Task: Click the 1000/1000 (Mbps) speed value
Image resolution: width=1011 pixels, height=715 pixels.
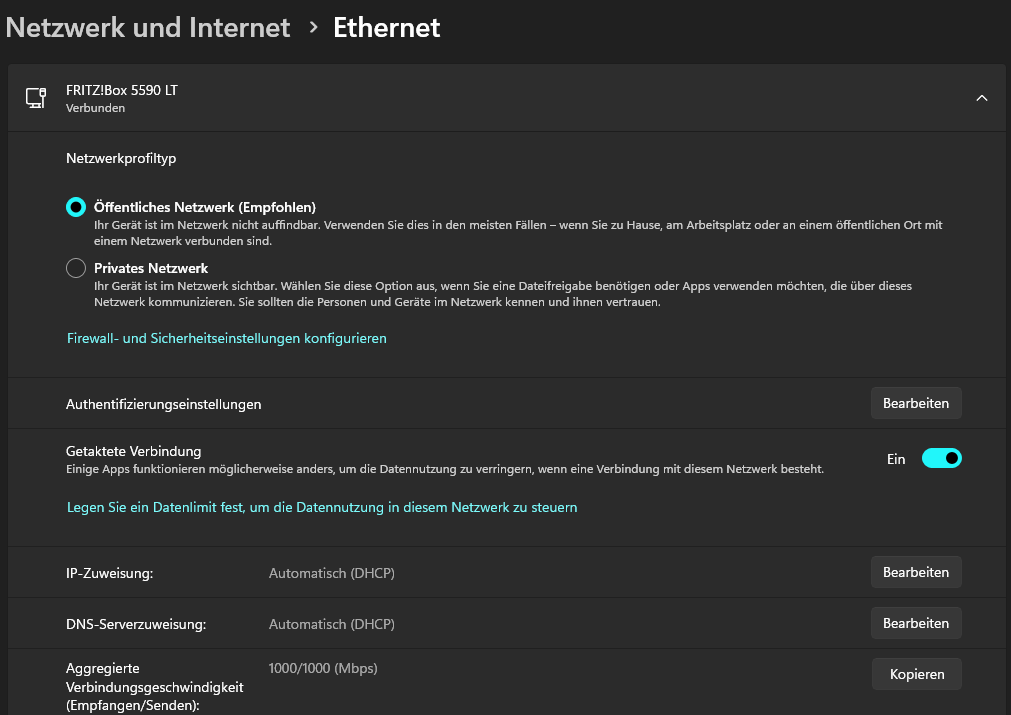Action: click(x=323, y=668)
